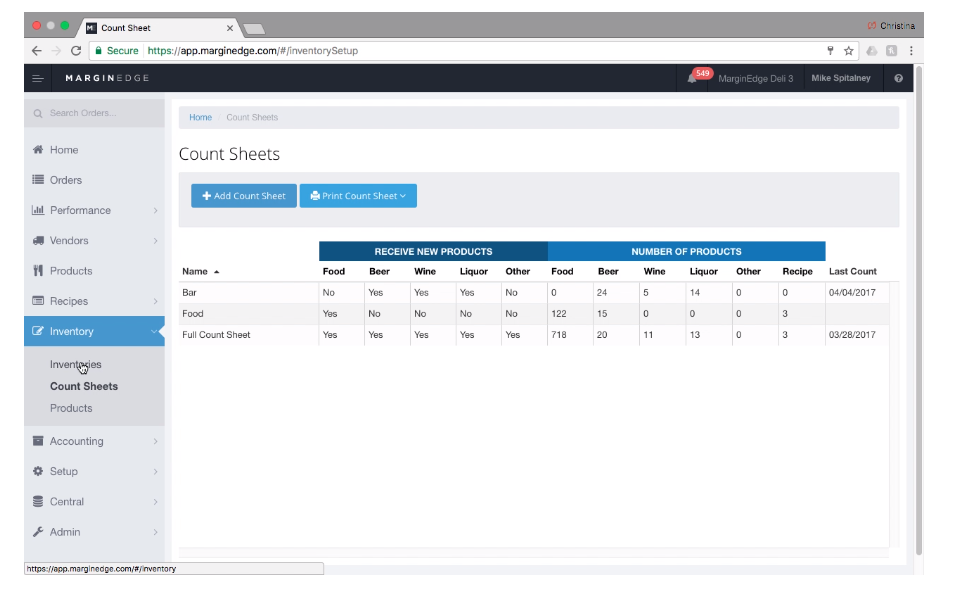
Task: Expand the Vendors sidebar section
Action: (94, 241)
